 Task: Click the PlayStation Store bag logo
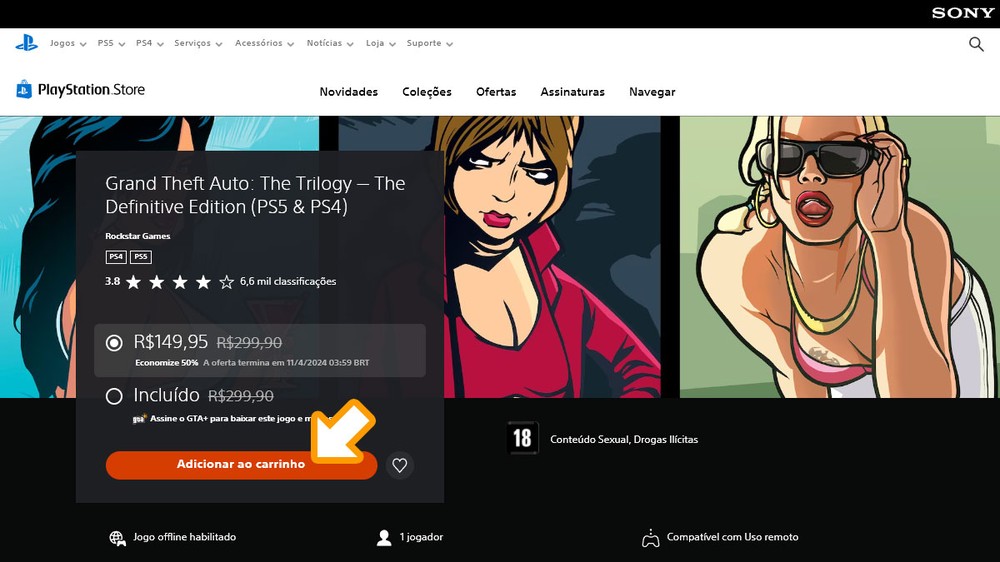(x=24, y=90)
